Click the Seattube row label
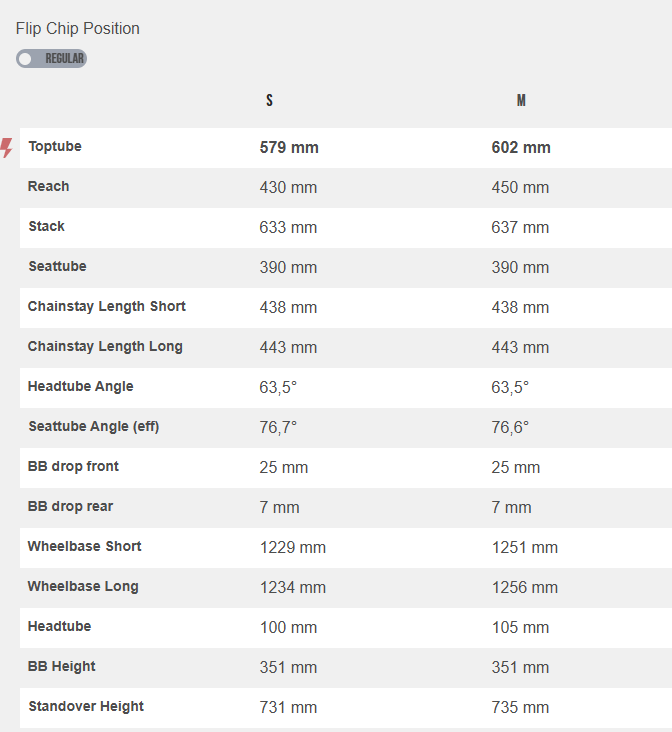Screen dimensions: 672x732 [x=57, y=267]
